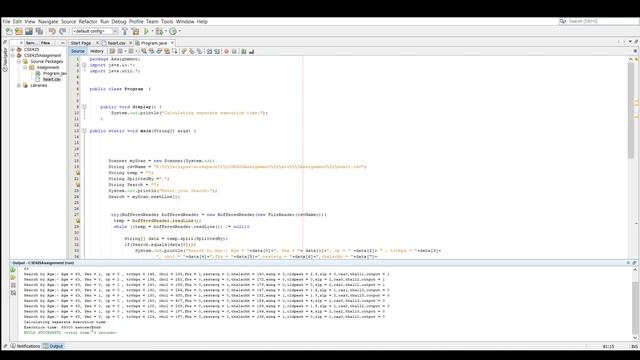Open the Debug Project dropdown arrow

point(165,31)
